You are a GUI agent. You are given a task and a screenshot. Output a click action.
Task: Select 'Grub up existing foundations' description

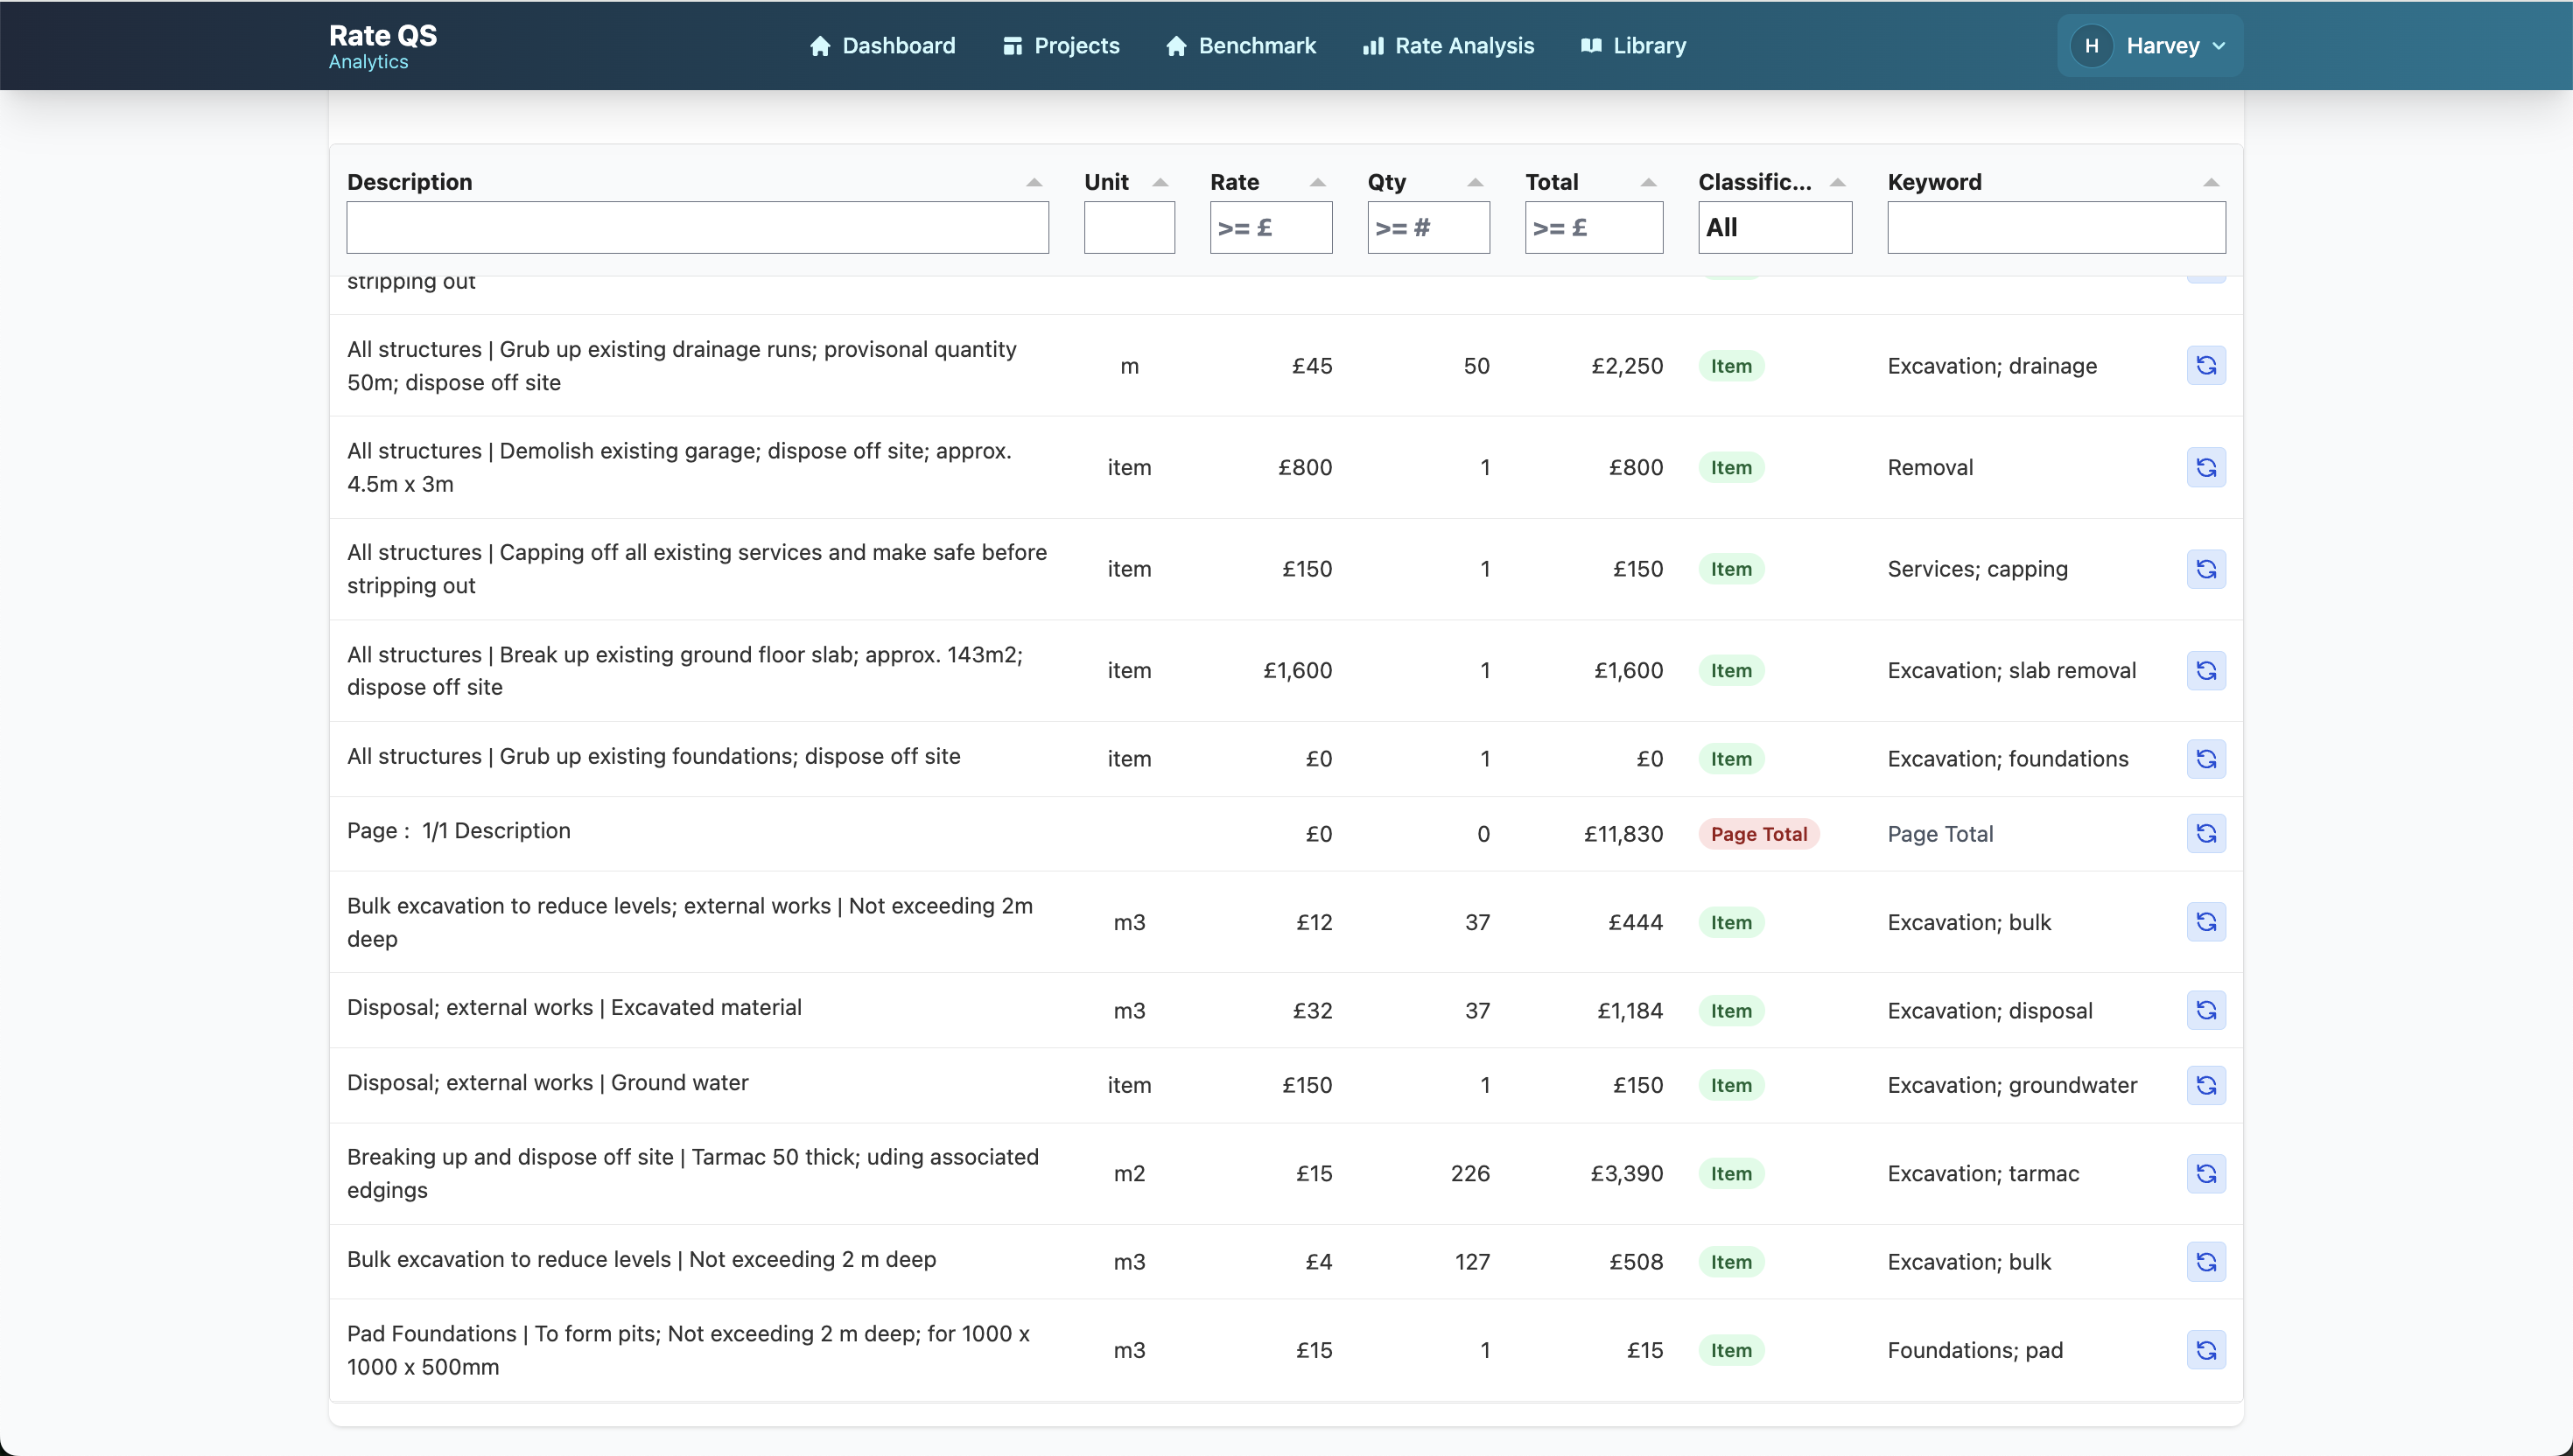(654, 757)
